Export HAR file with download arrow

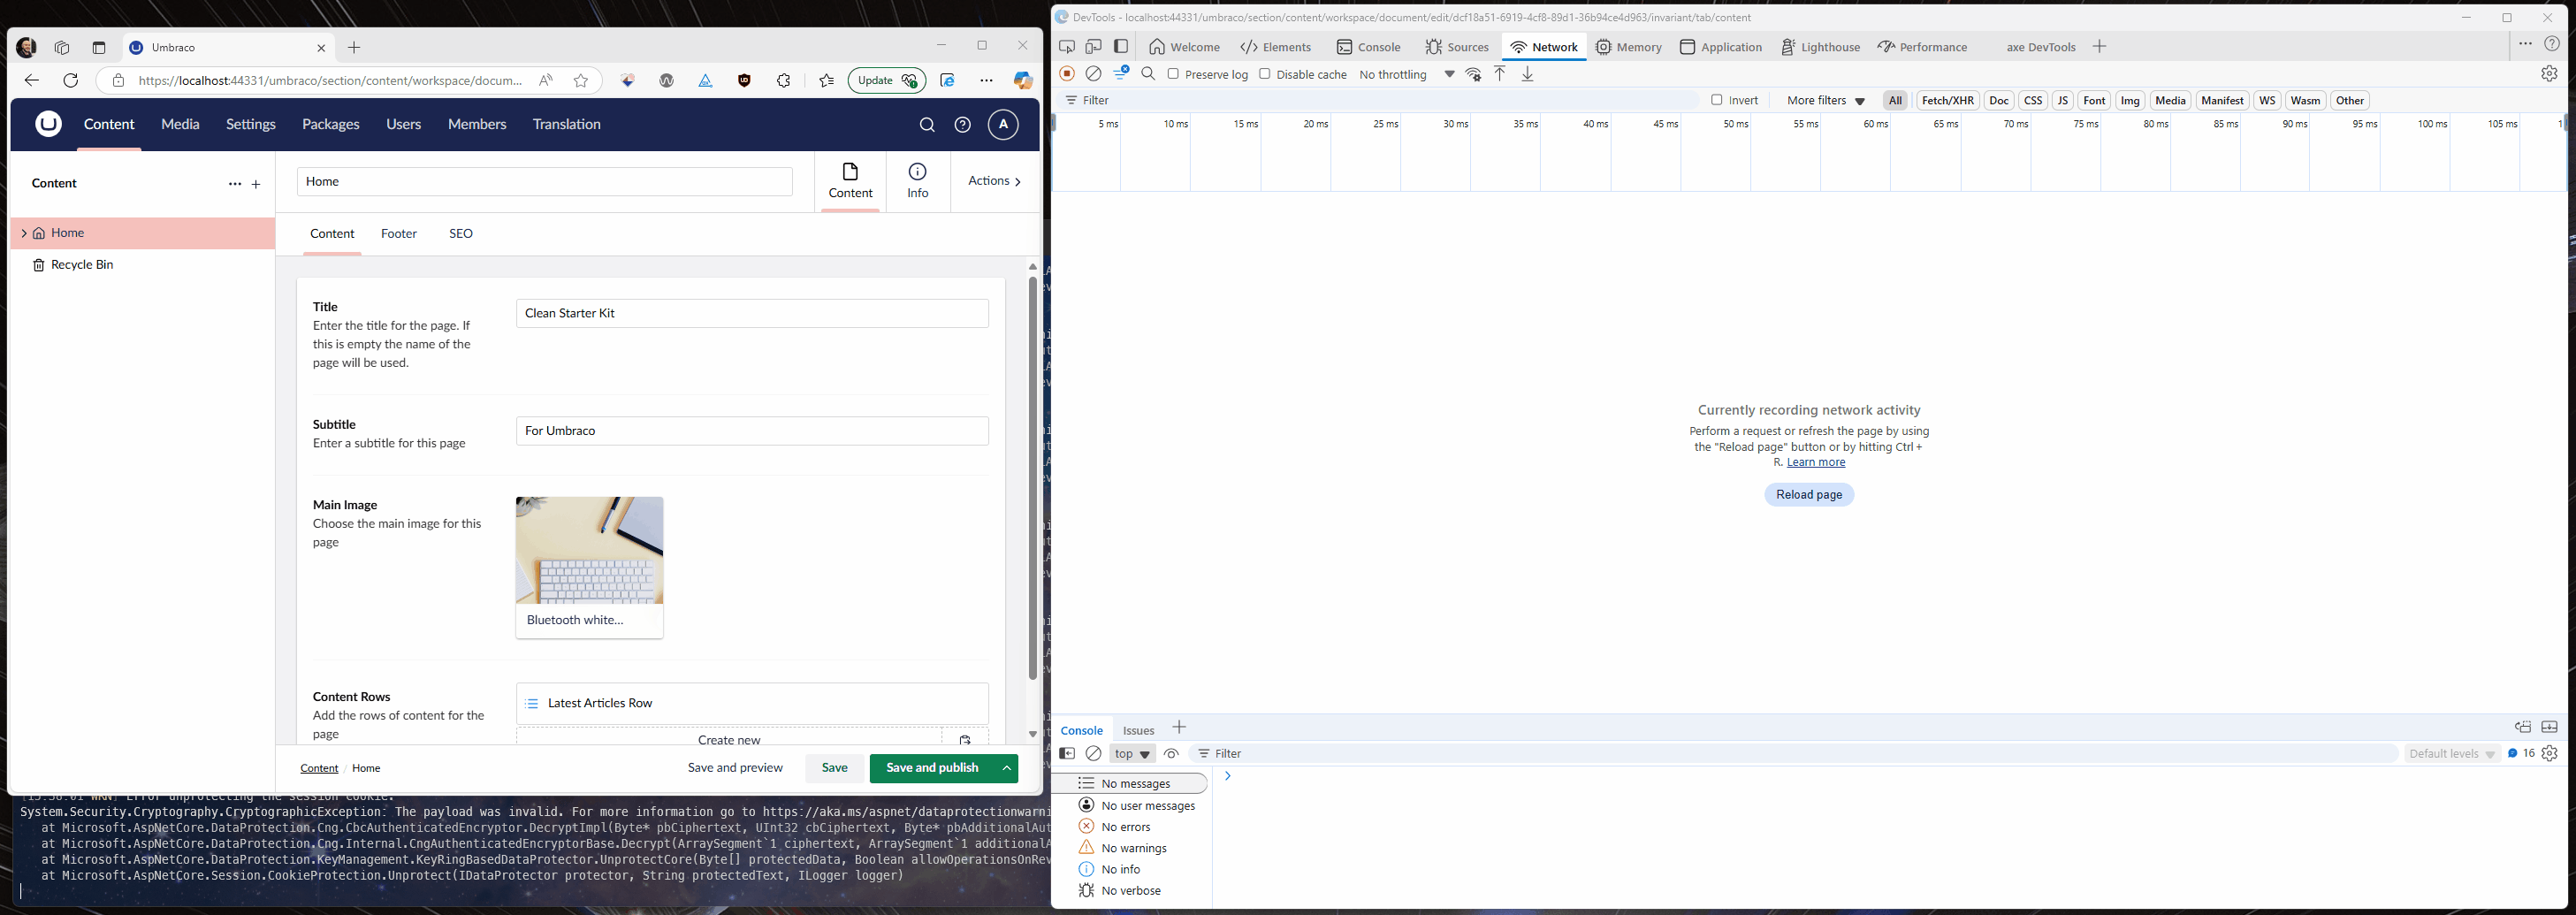(1527, 74)
